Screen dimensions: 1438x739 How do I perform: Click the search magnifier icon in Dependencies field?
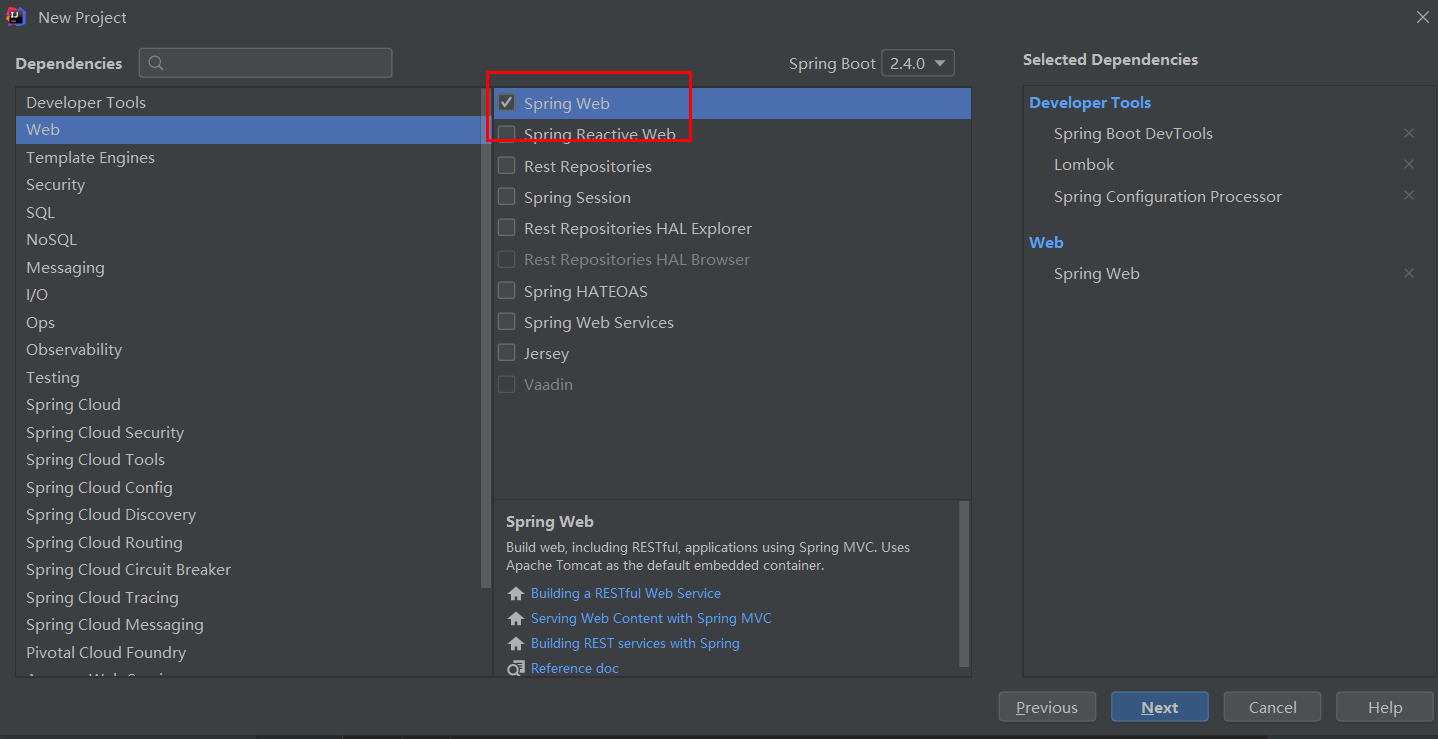pyautogui.click(x=156, y=63)
